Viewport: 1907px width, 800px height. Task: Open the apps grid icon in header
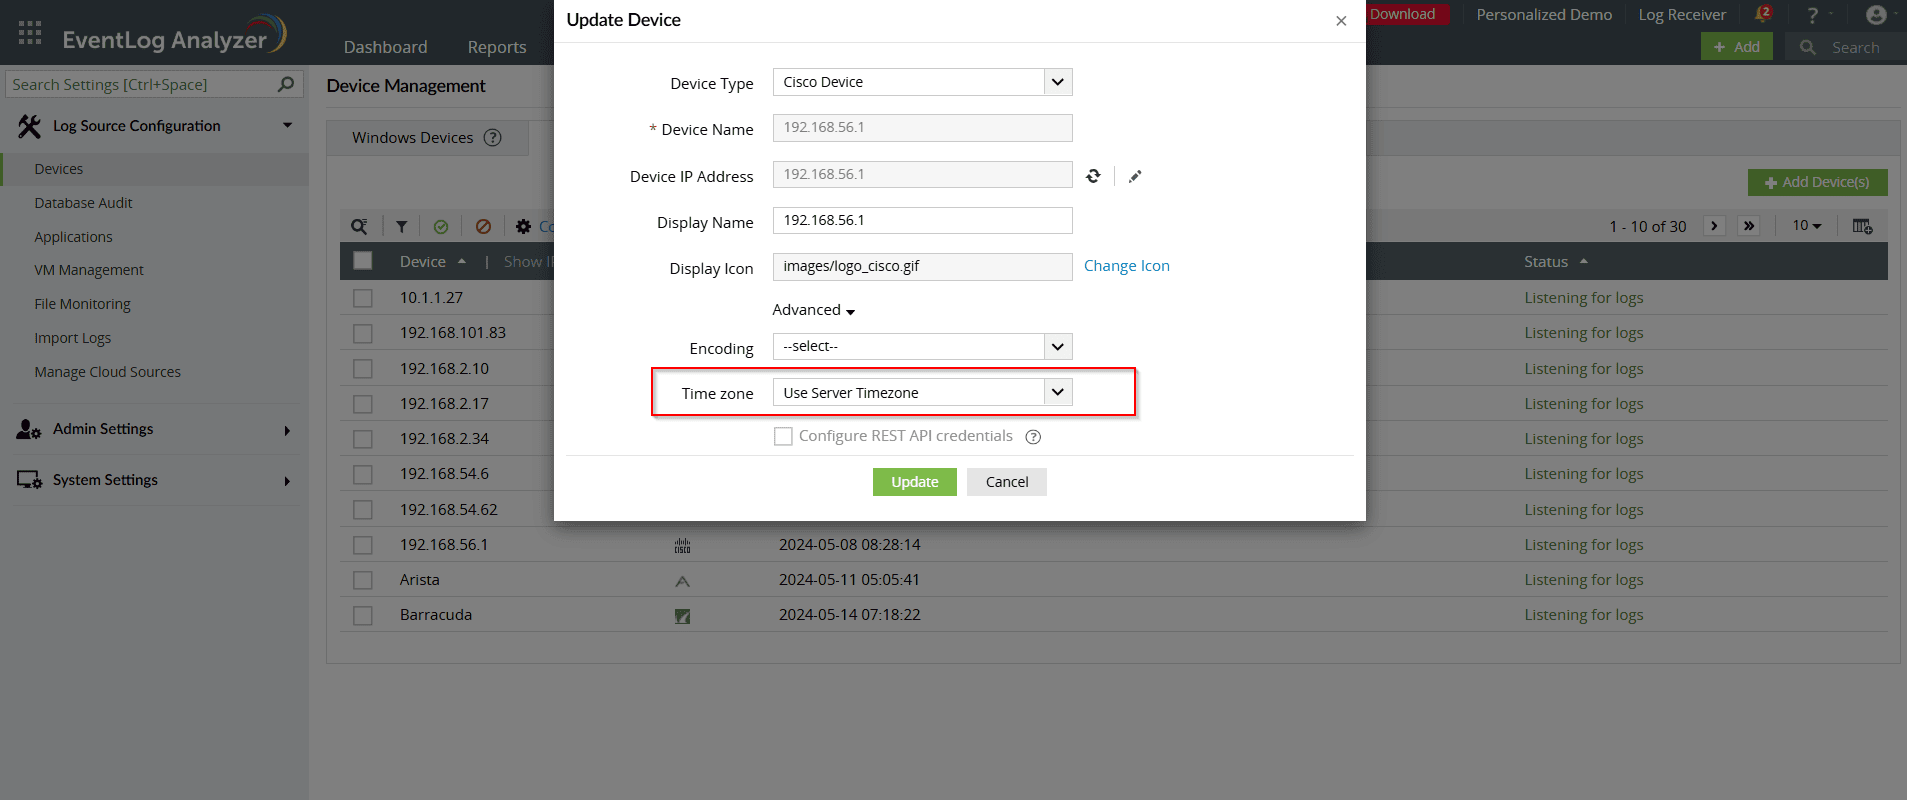(x=30, y=33)
